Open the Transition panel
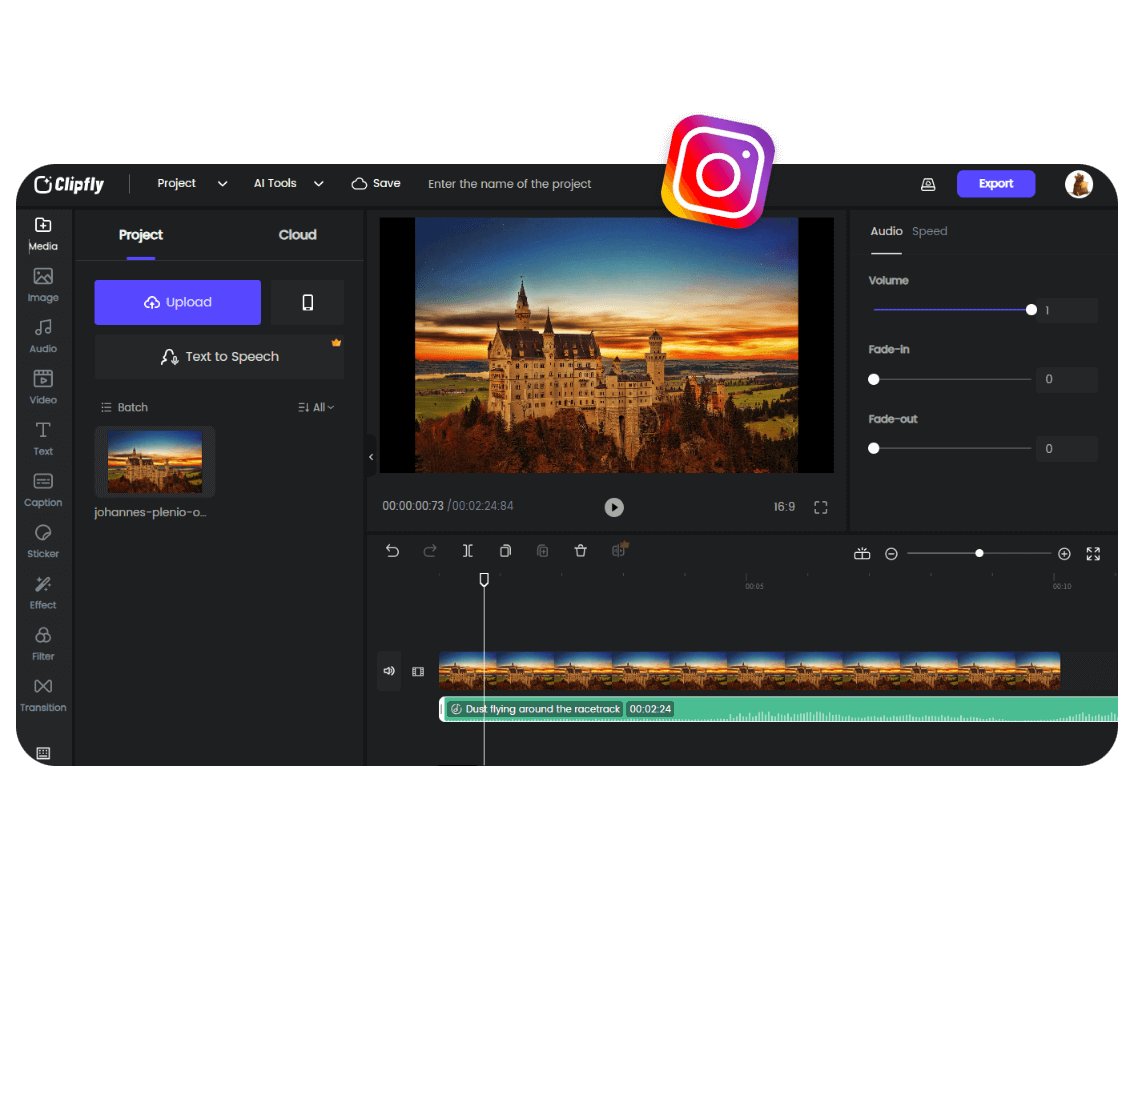Screen dimensions: 1132x1096 coord(43,694)
